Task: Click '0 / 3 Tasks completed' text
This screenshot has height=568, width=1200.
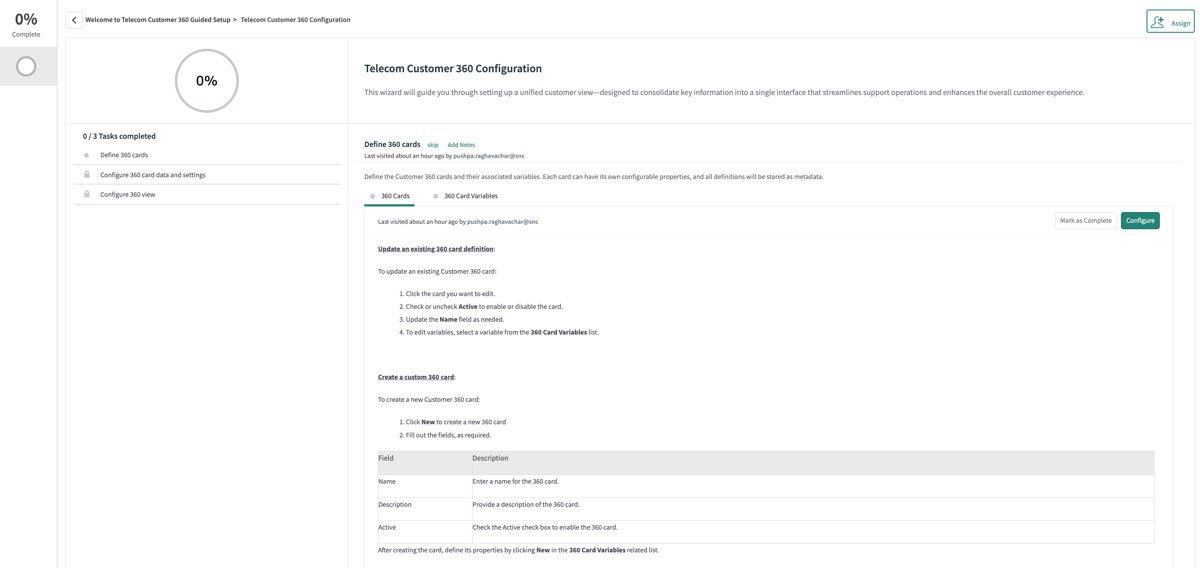Action: tap(119, 136)
